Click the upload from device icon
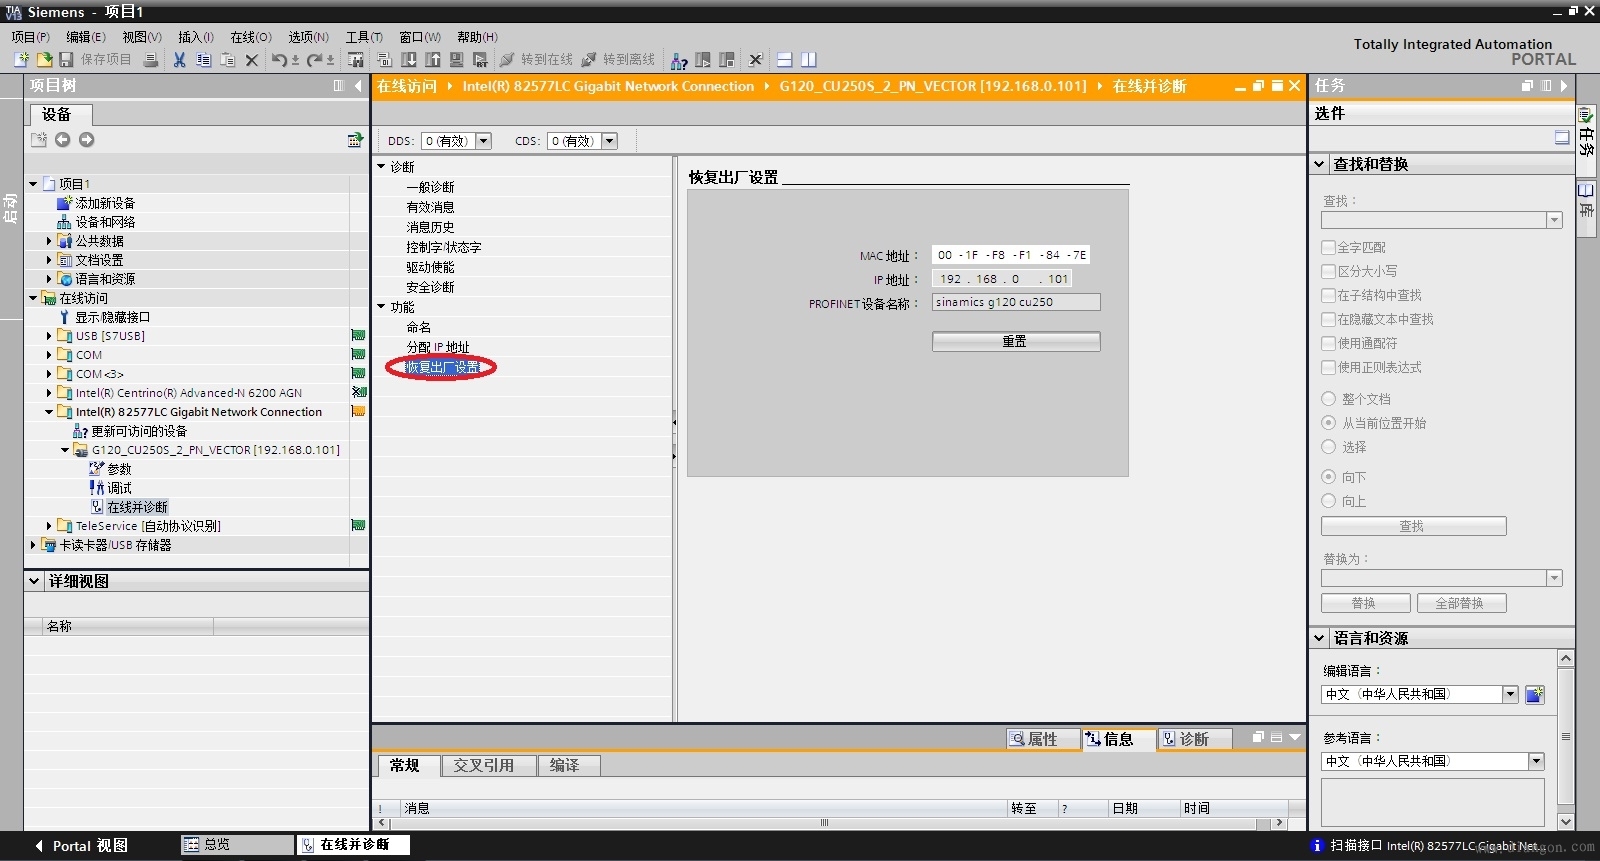 [433, 60]
